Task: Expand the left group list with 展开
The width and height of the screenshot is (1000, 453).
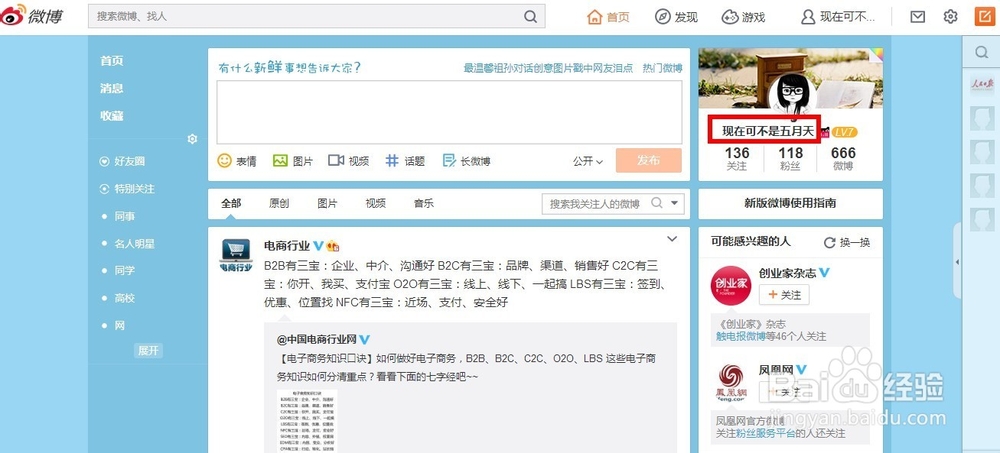Action: coord(149,350)
